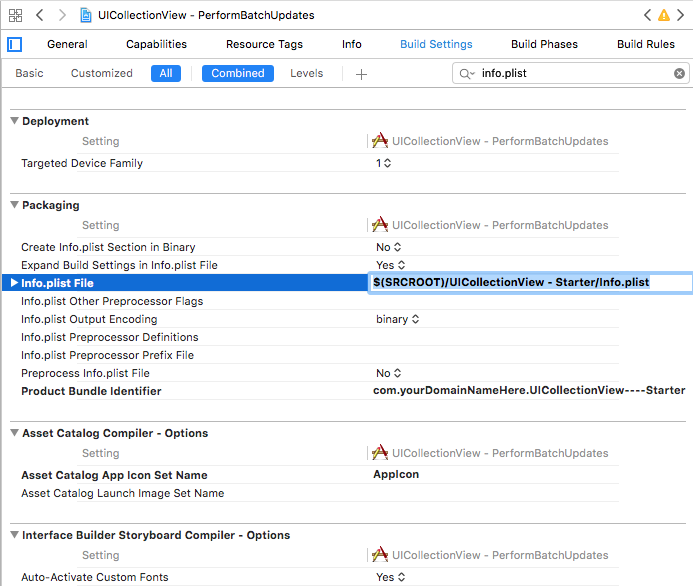
Task: Collapse the Deployment section
Action: point(15,121)
